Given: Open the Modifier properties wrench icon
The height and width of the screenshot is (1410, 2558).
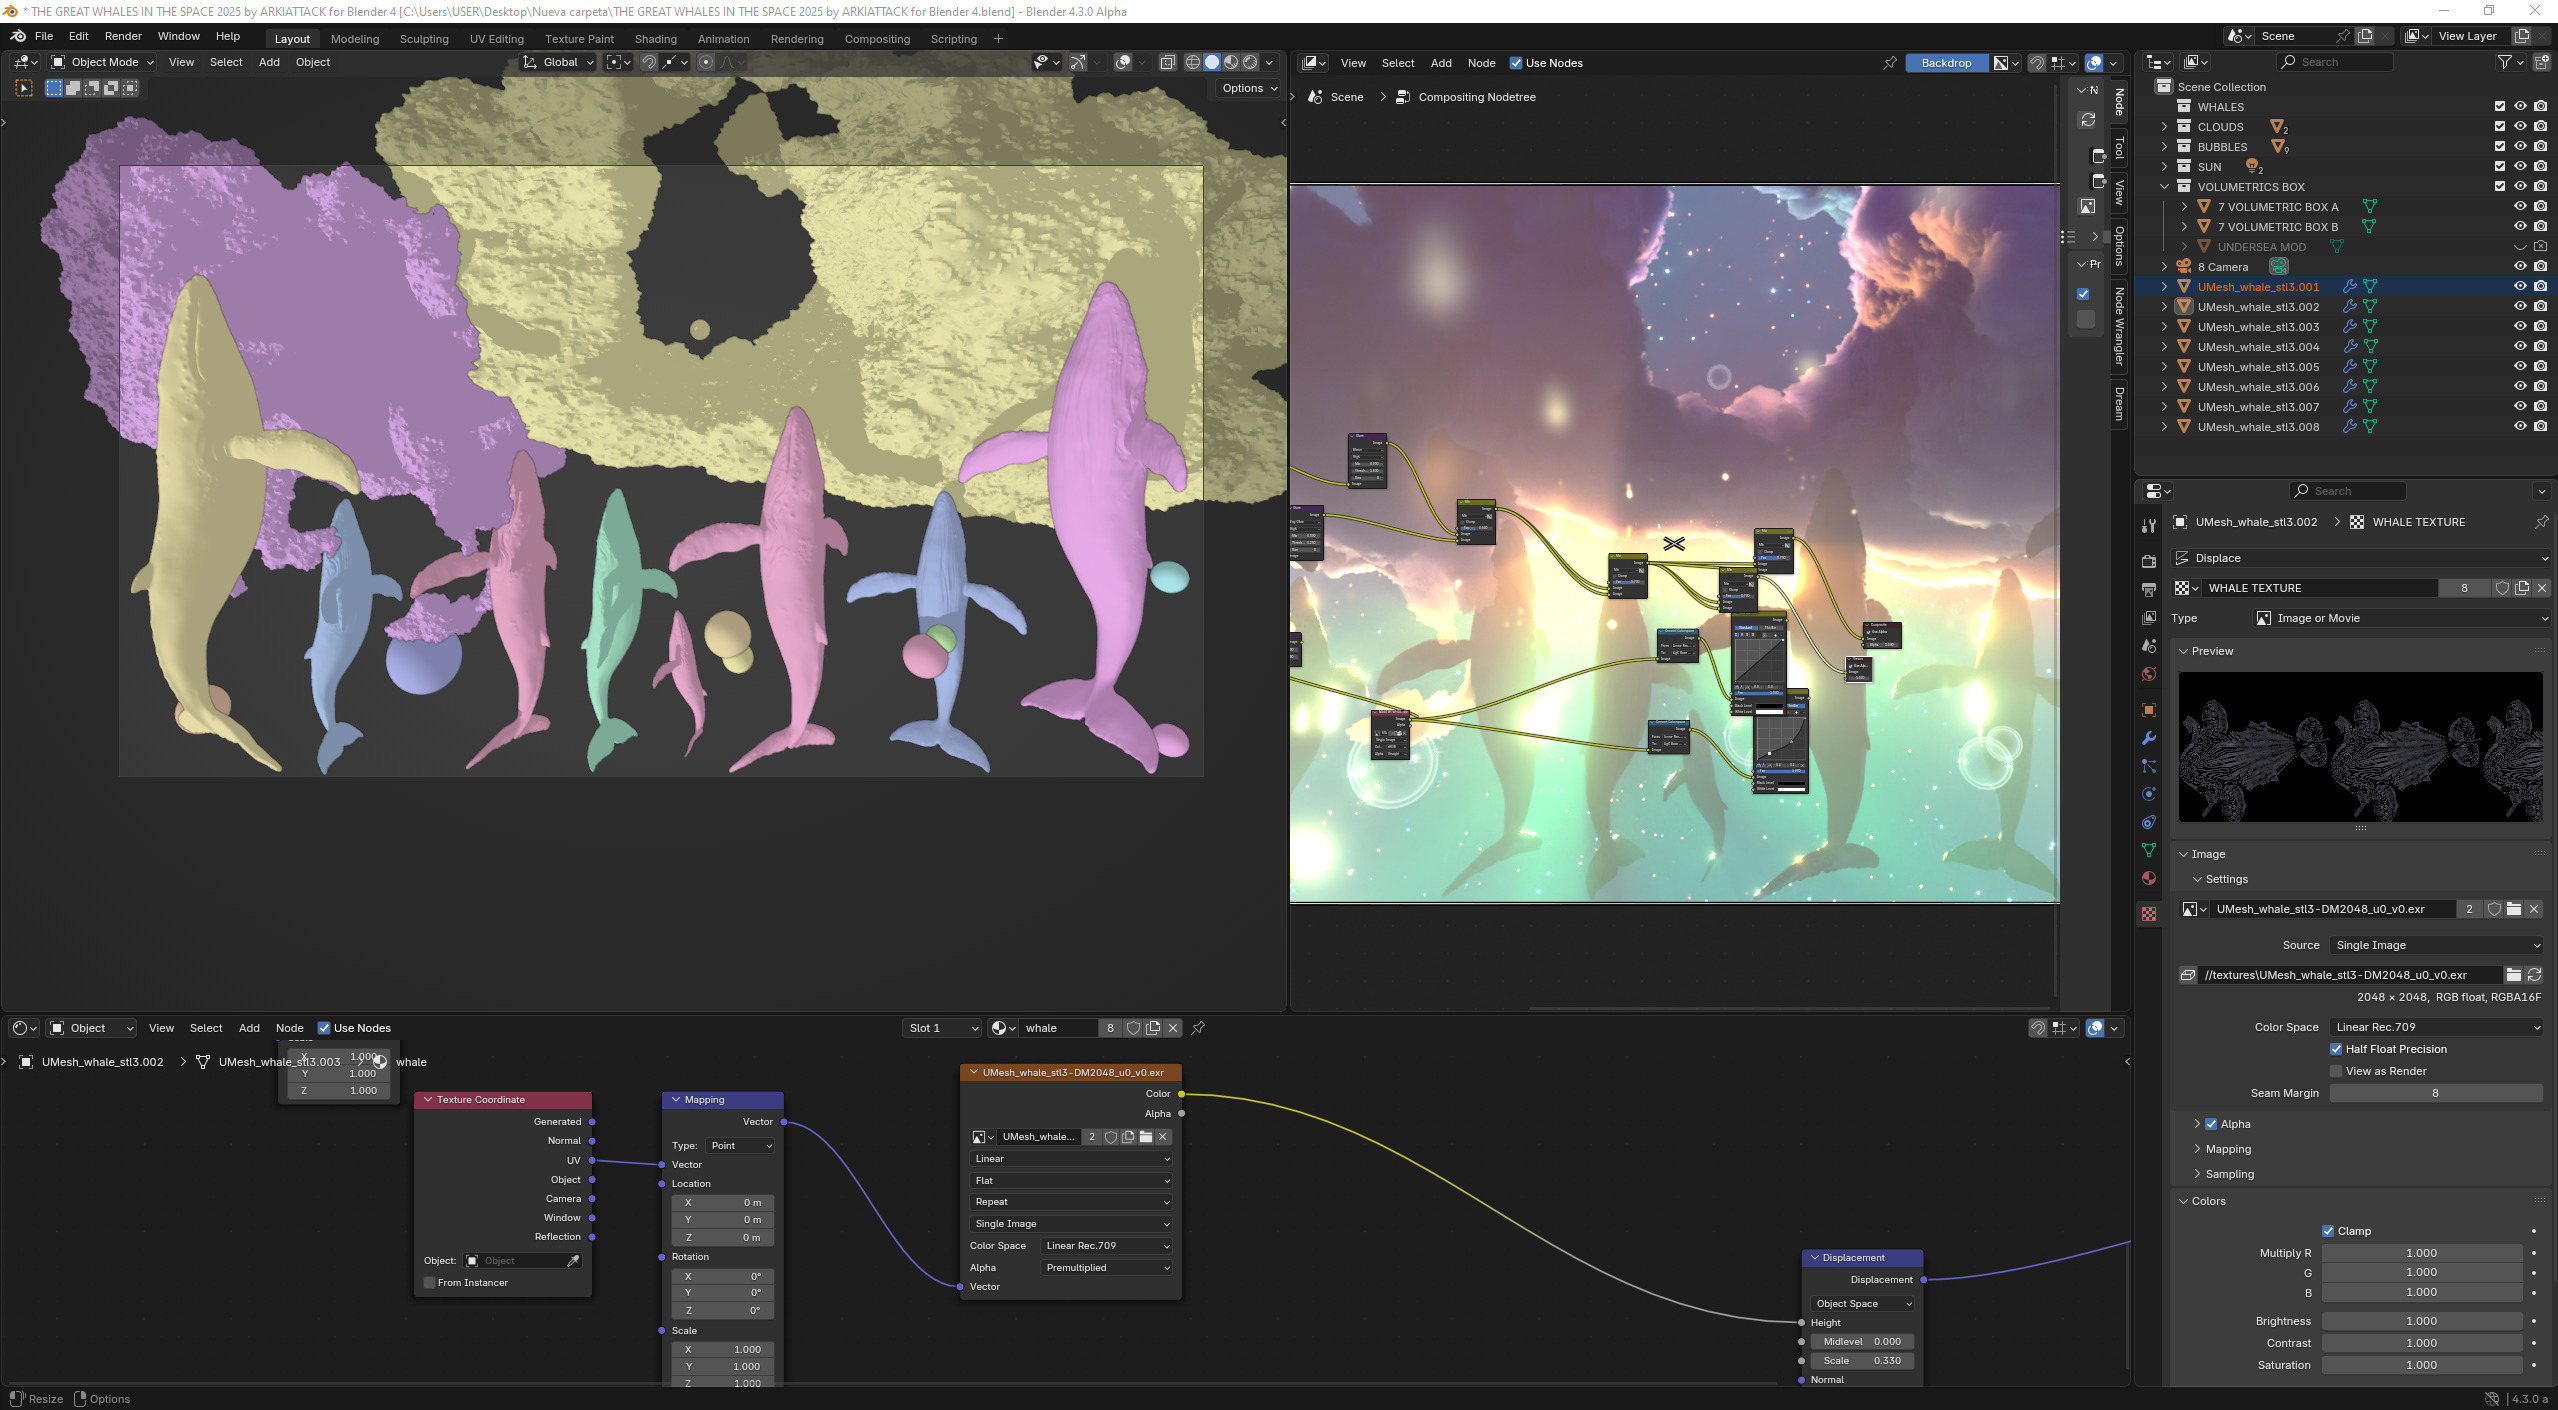Looking at the screenshot, I should (x=2148, y=738).
